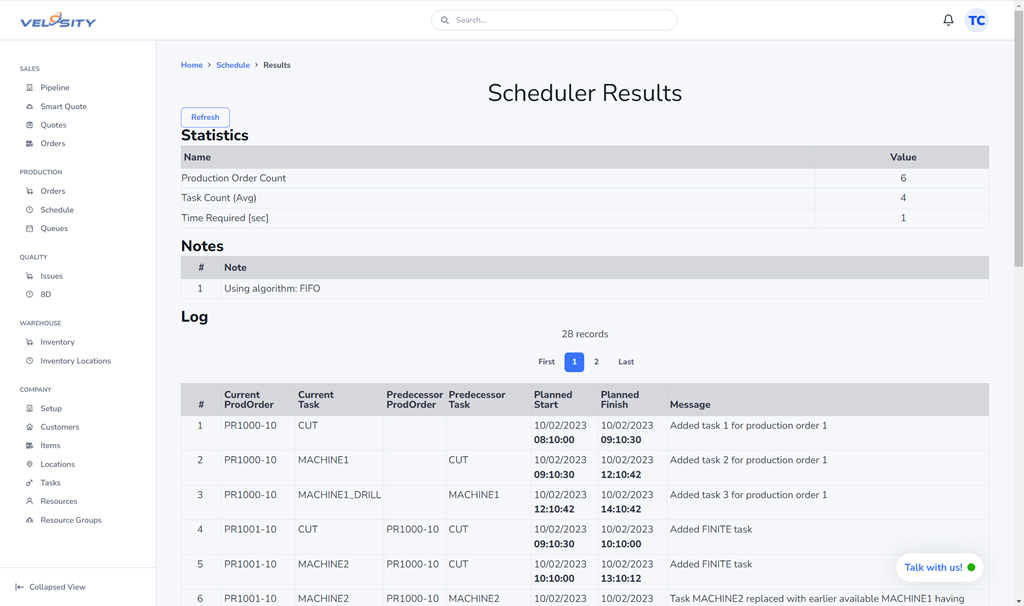
Task: Jump to Last page of log
Action: coord(625,362)
